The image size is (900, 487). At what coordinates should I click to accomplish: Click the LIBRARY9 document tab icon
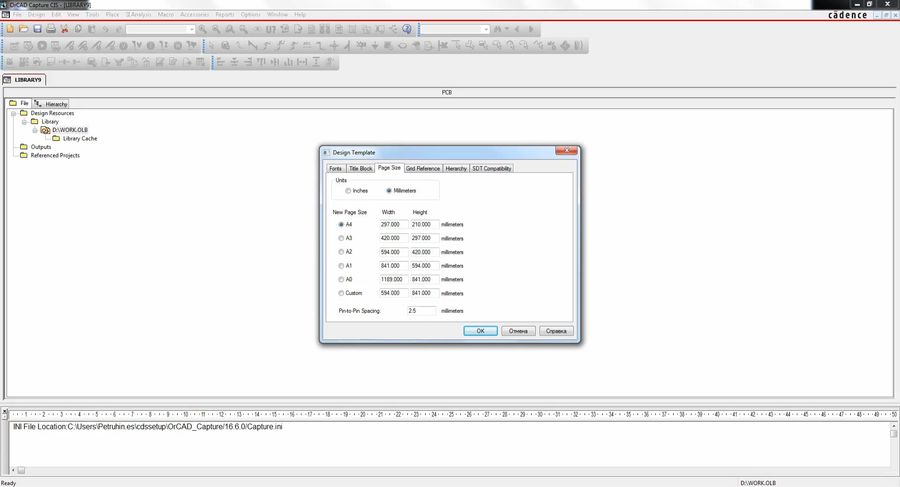click(7, 80)
